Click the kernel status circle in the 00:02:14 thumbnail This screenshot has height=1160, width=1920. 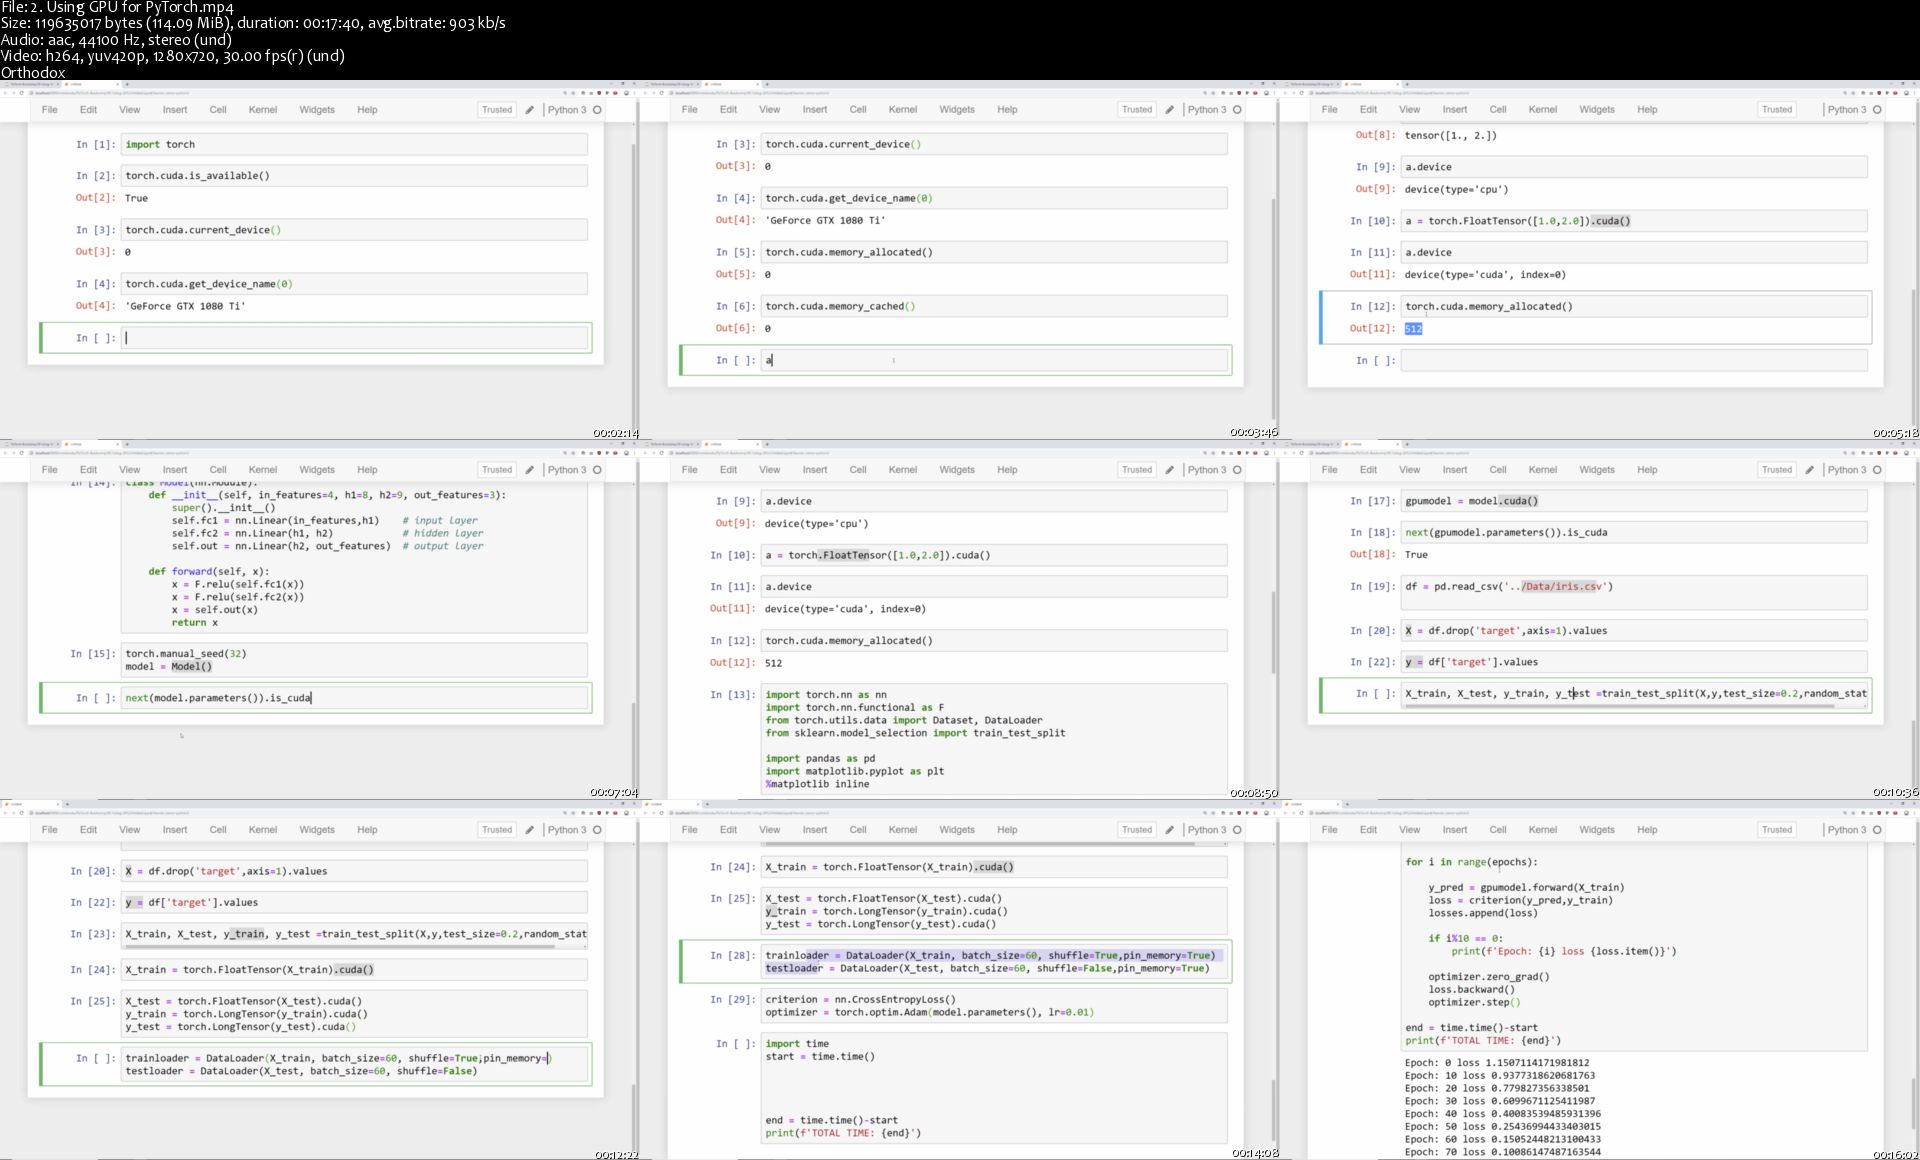tap(597, 110)
